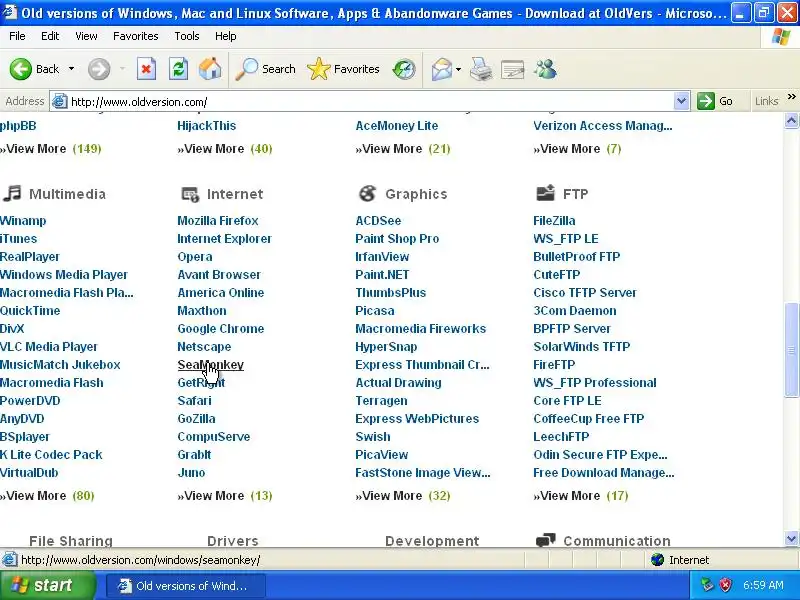The image size is (800, 600).
Task: Click the green Go button
Action: point(715,102)
